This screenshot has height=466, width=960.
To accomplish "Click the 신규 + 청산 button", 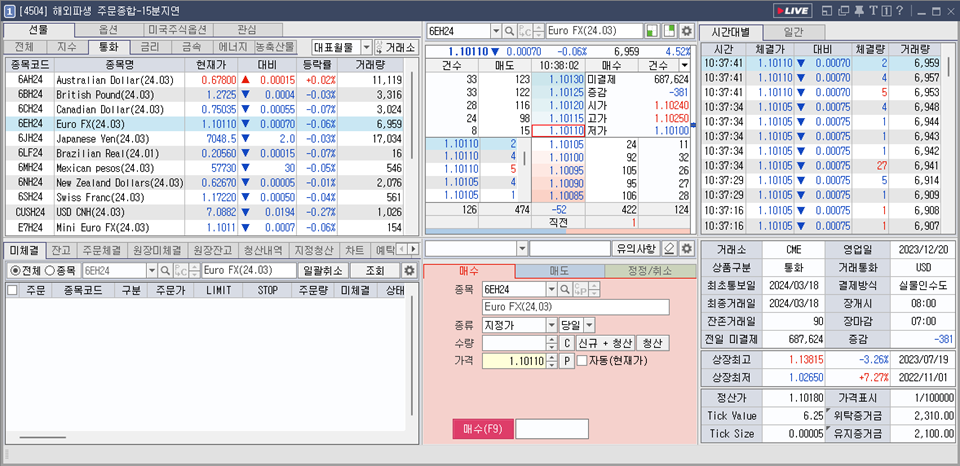I will 606,343.
